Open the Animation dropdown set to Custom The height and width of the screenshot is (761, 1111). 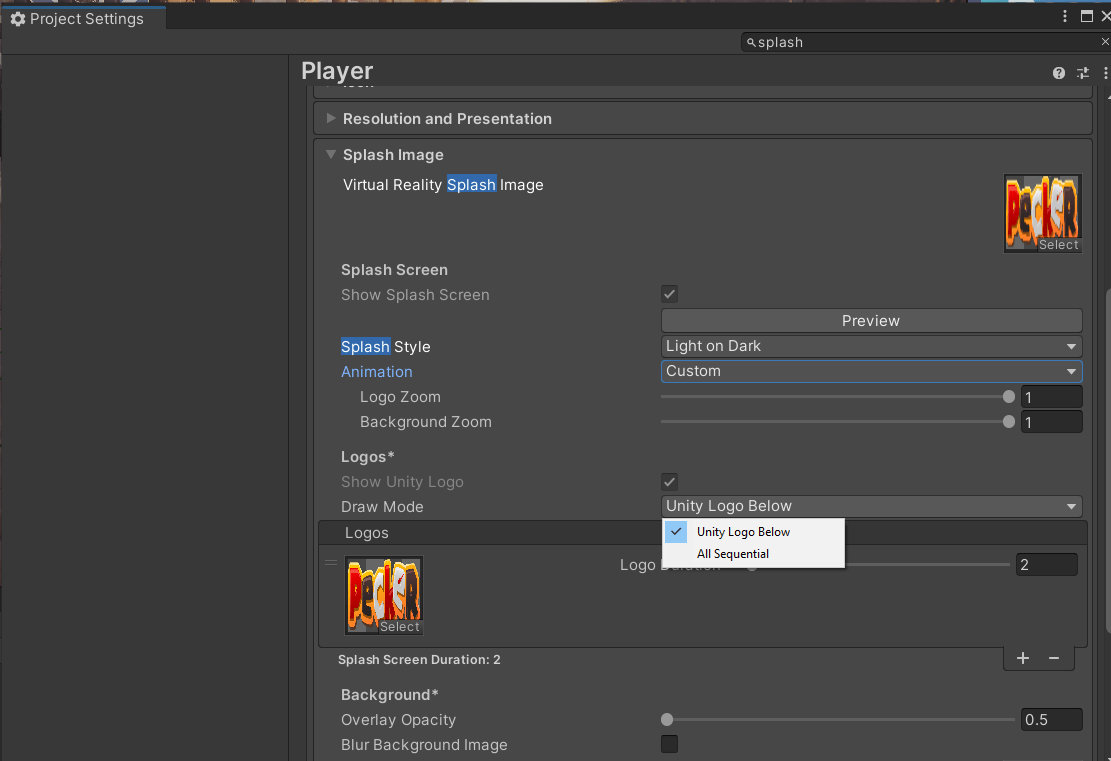870,371
